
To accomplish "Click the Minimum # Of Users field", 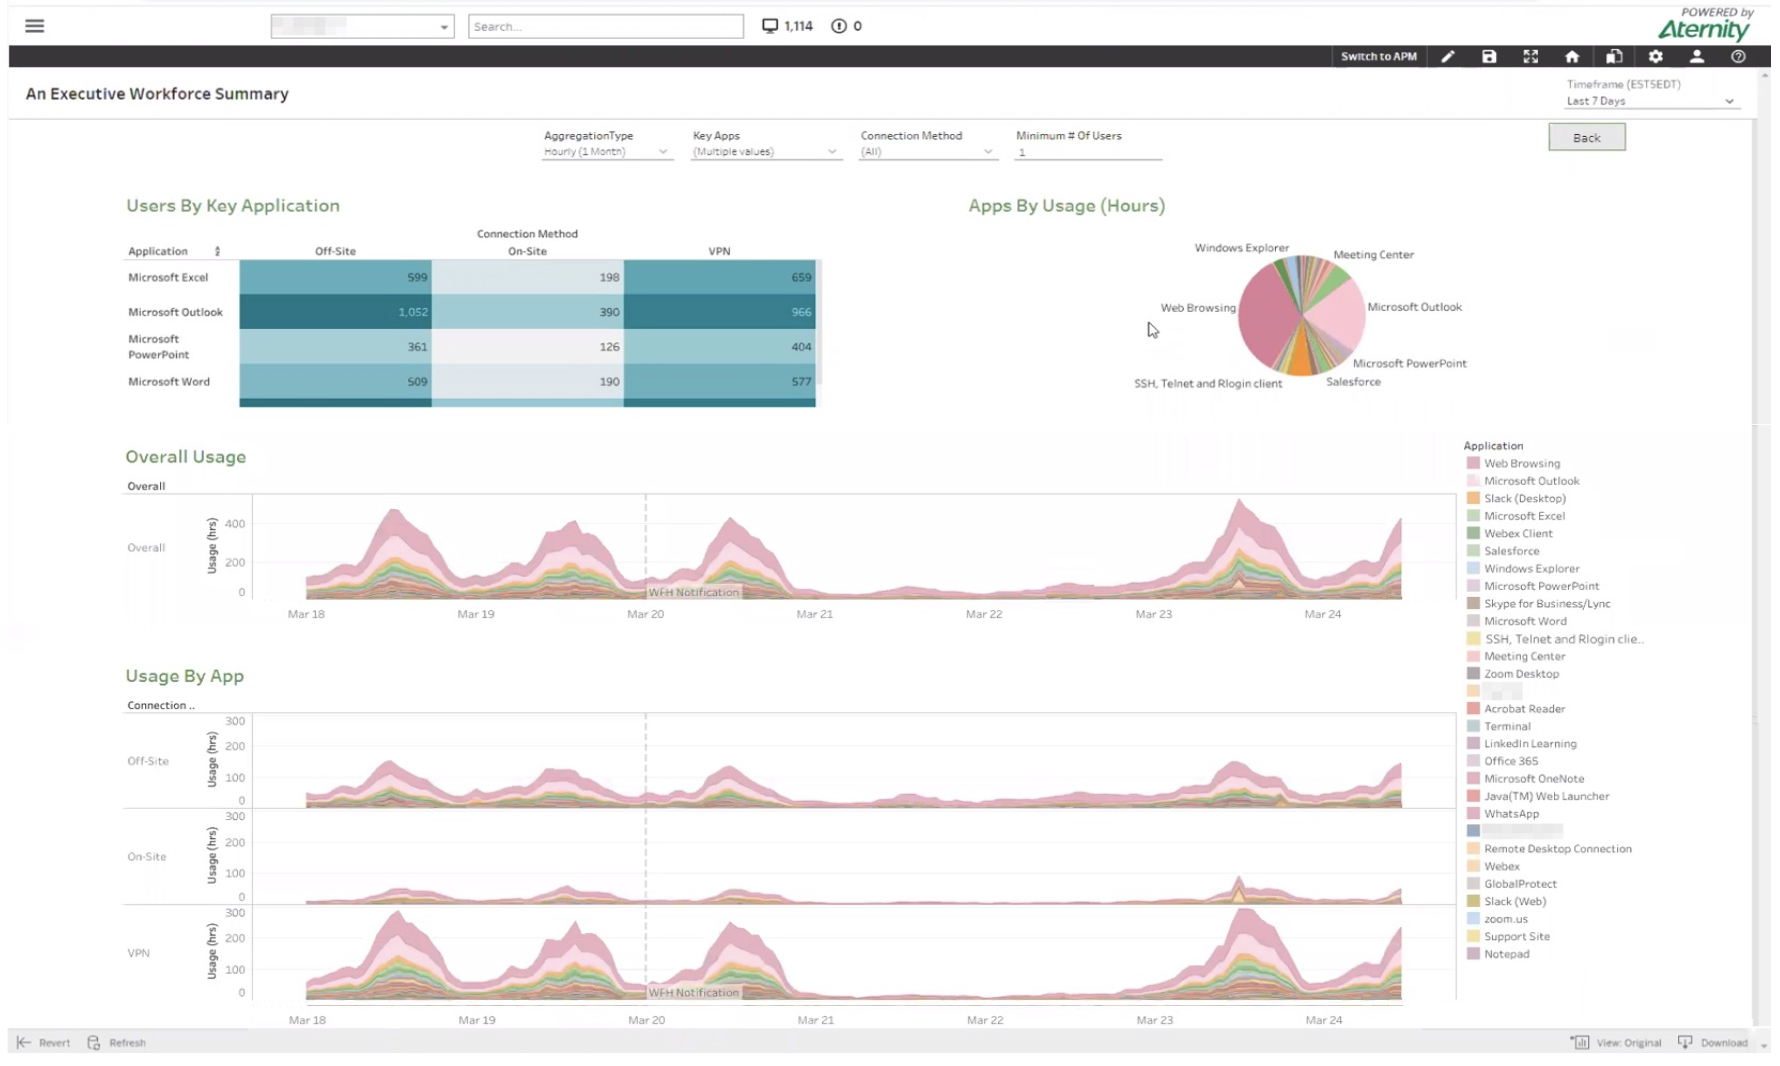I will click(1088, 152).
